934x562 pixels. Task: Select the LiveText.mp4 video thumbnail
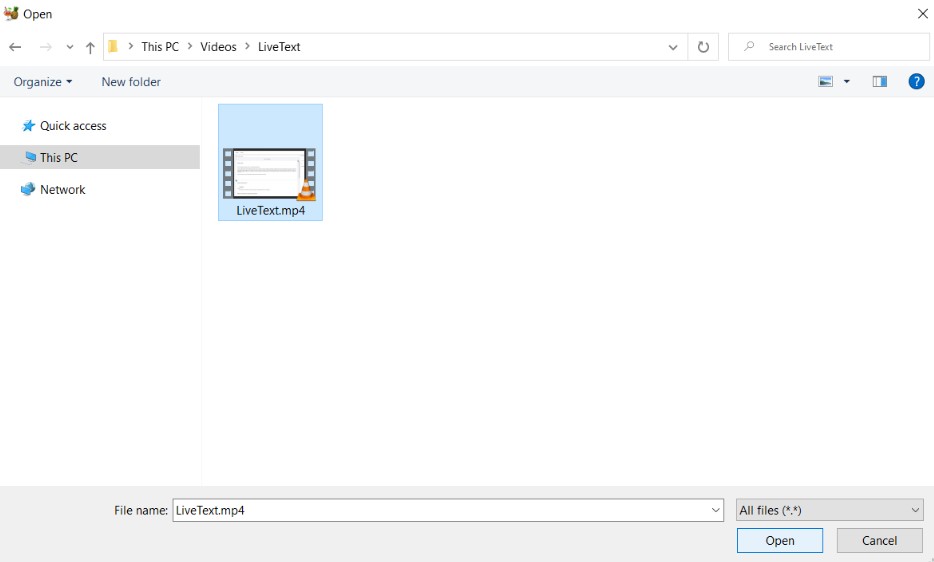coord(269,173)
